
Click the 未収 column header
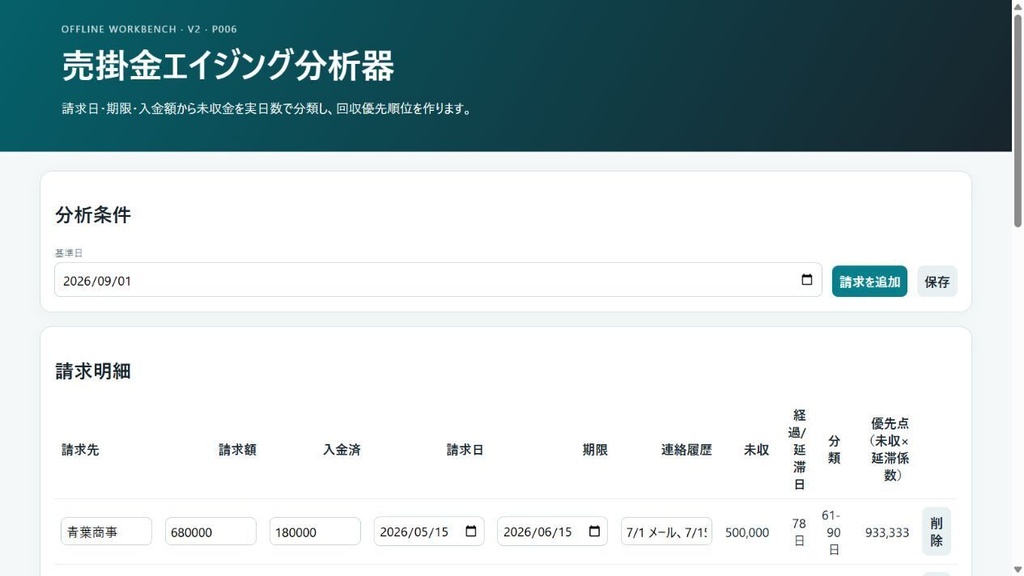(756, 450)
